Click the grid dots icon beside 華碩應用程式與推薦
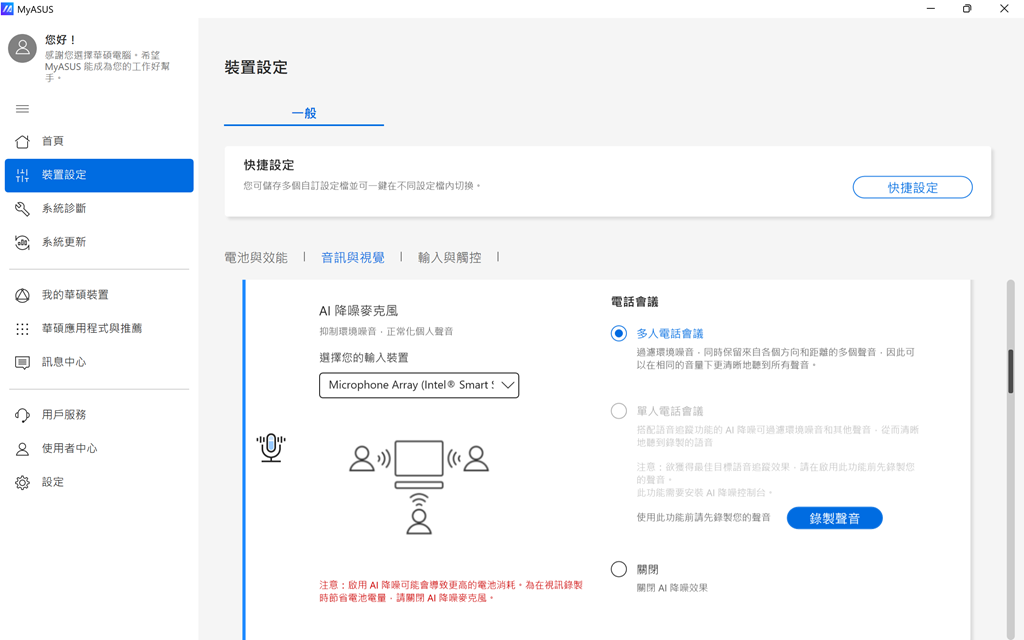 pos(22,328)
